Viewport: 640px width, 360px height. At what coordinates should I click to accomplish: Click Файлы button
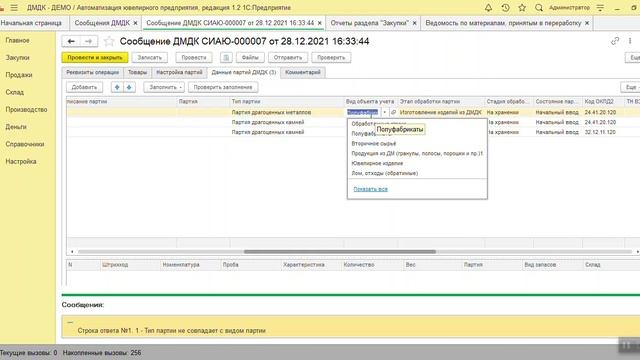click(250, 58)
